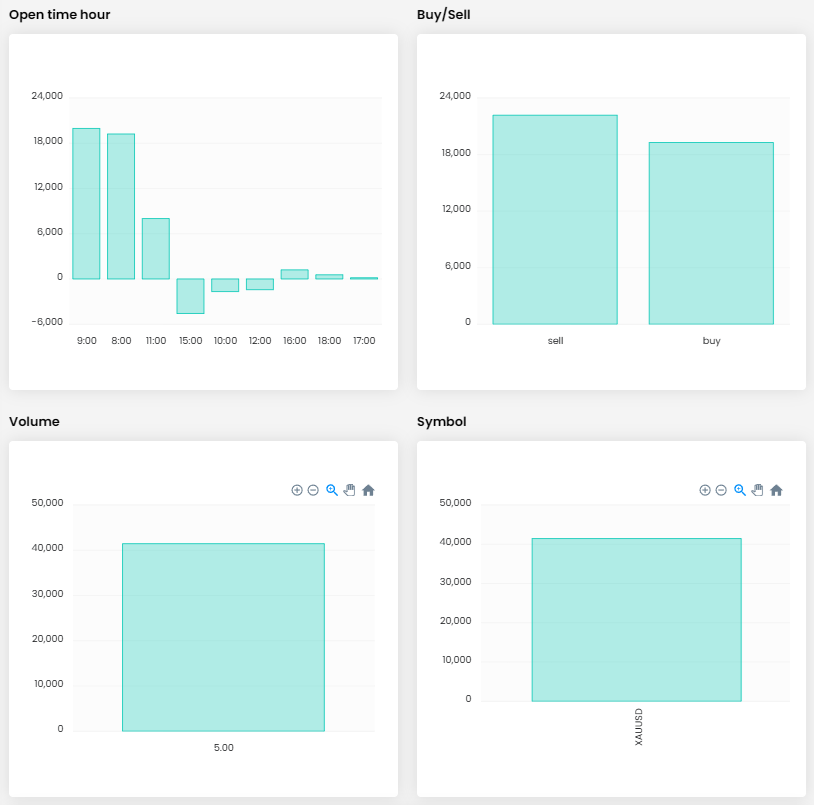Select the buy bar in Buy/Sell chart

click(711, 233)
